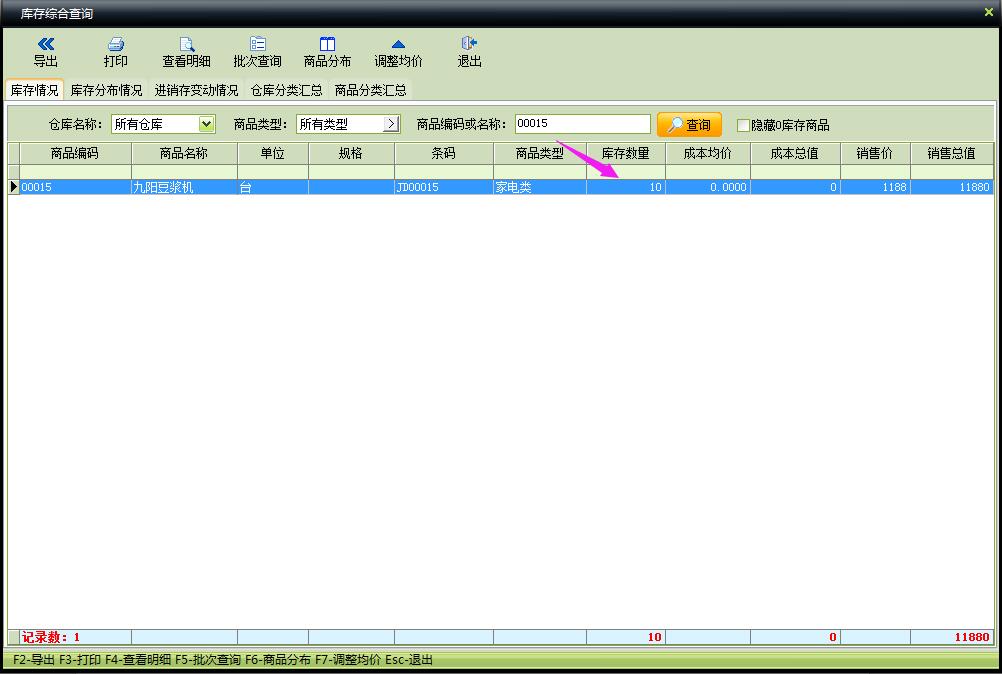Click the 所有类型 field text

click(x=323, y=125)
